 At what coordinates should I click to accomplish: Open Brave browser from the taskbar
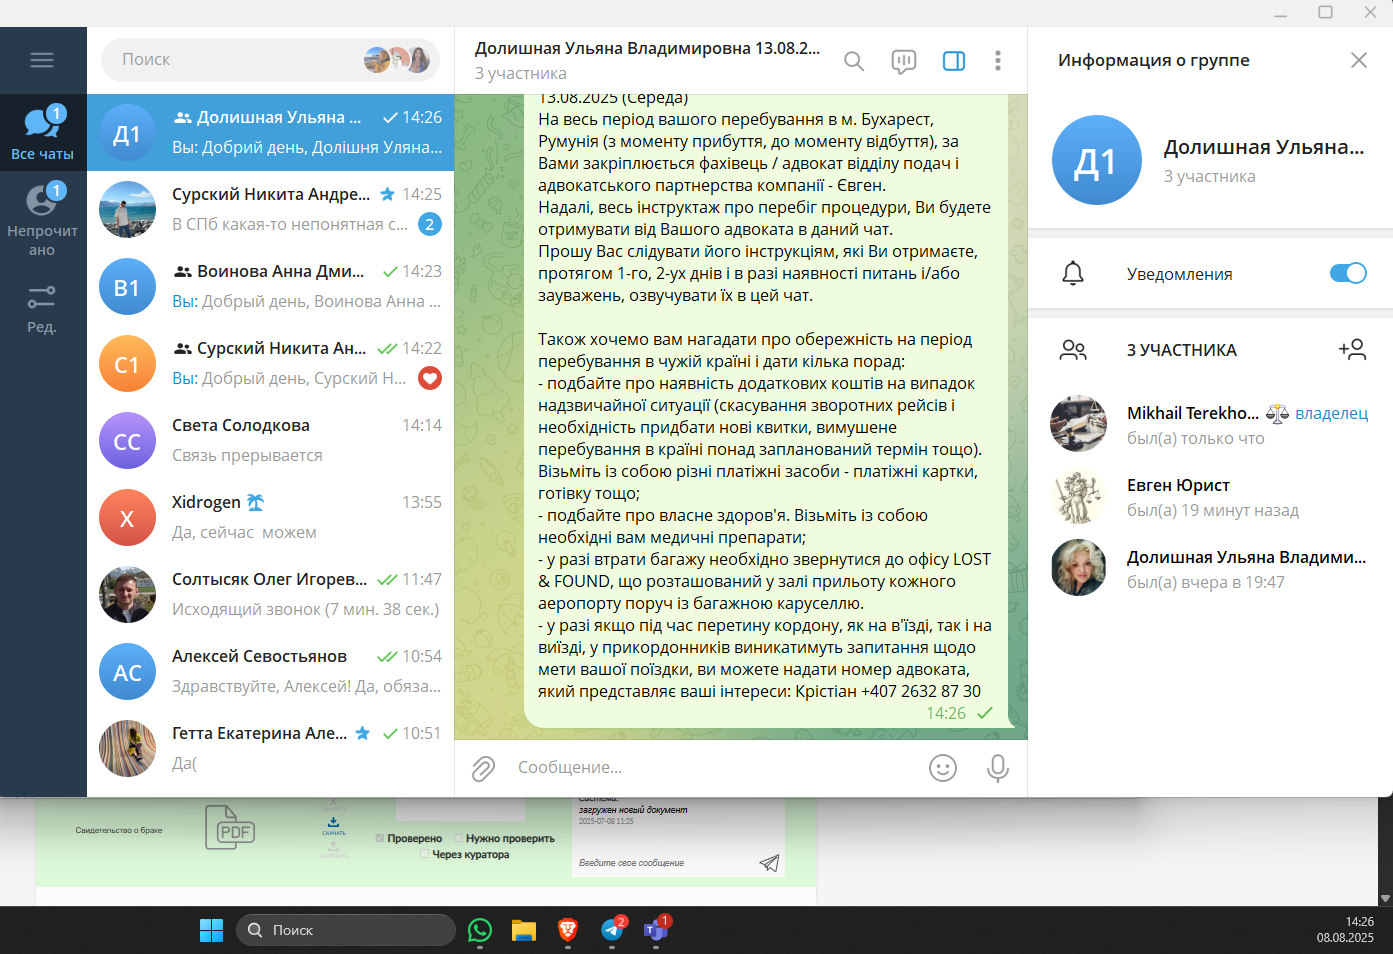click(568, 930)
